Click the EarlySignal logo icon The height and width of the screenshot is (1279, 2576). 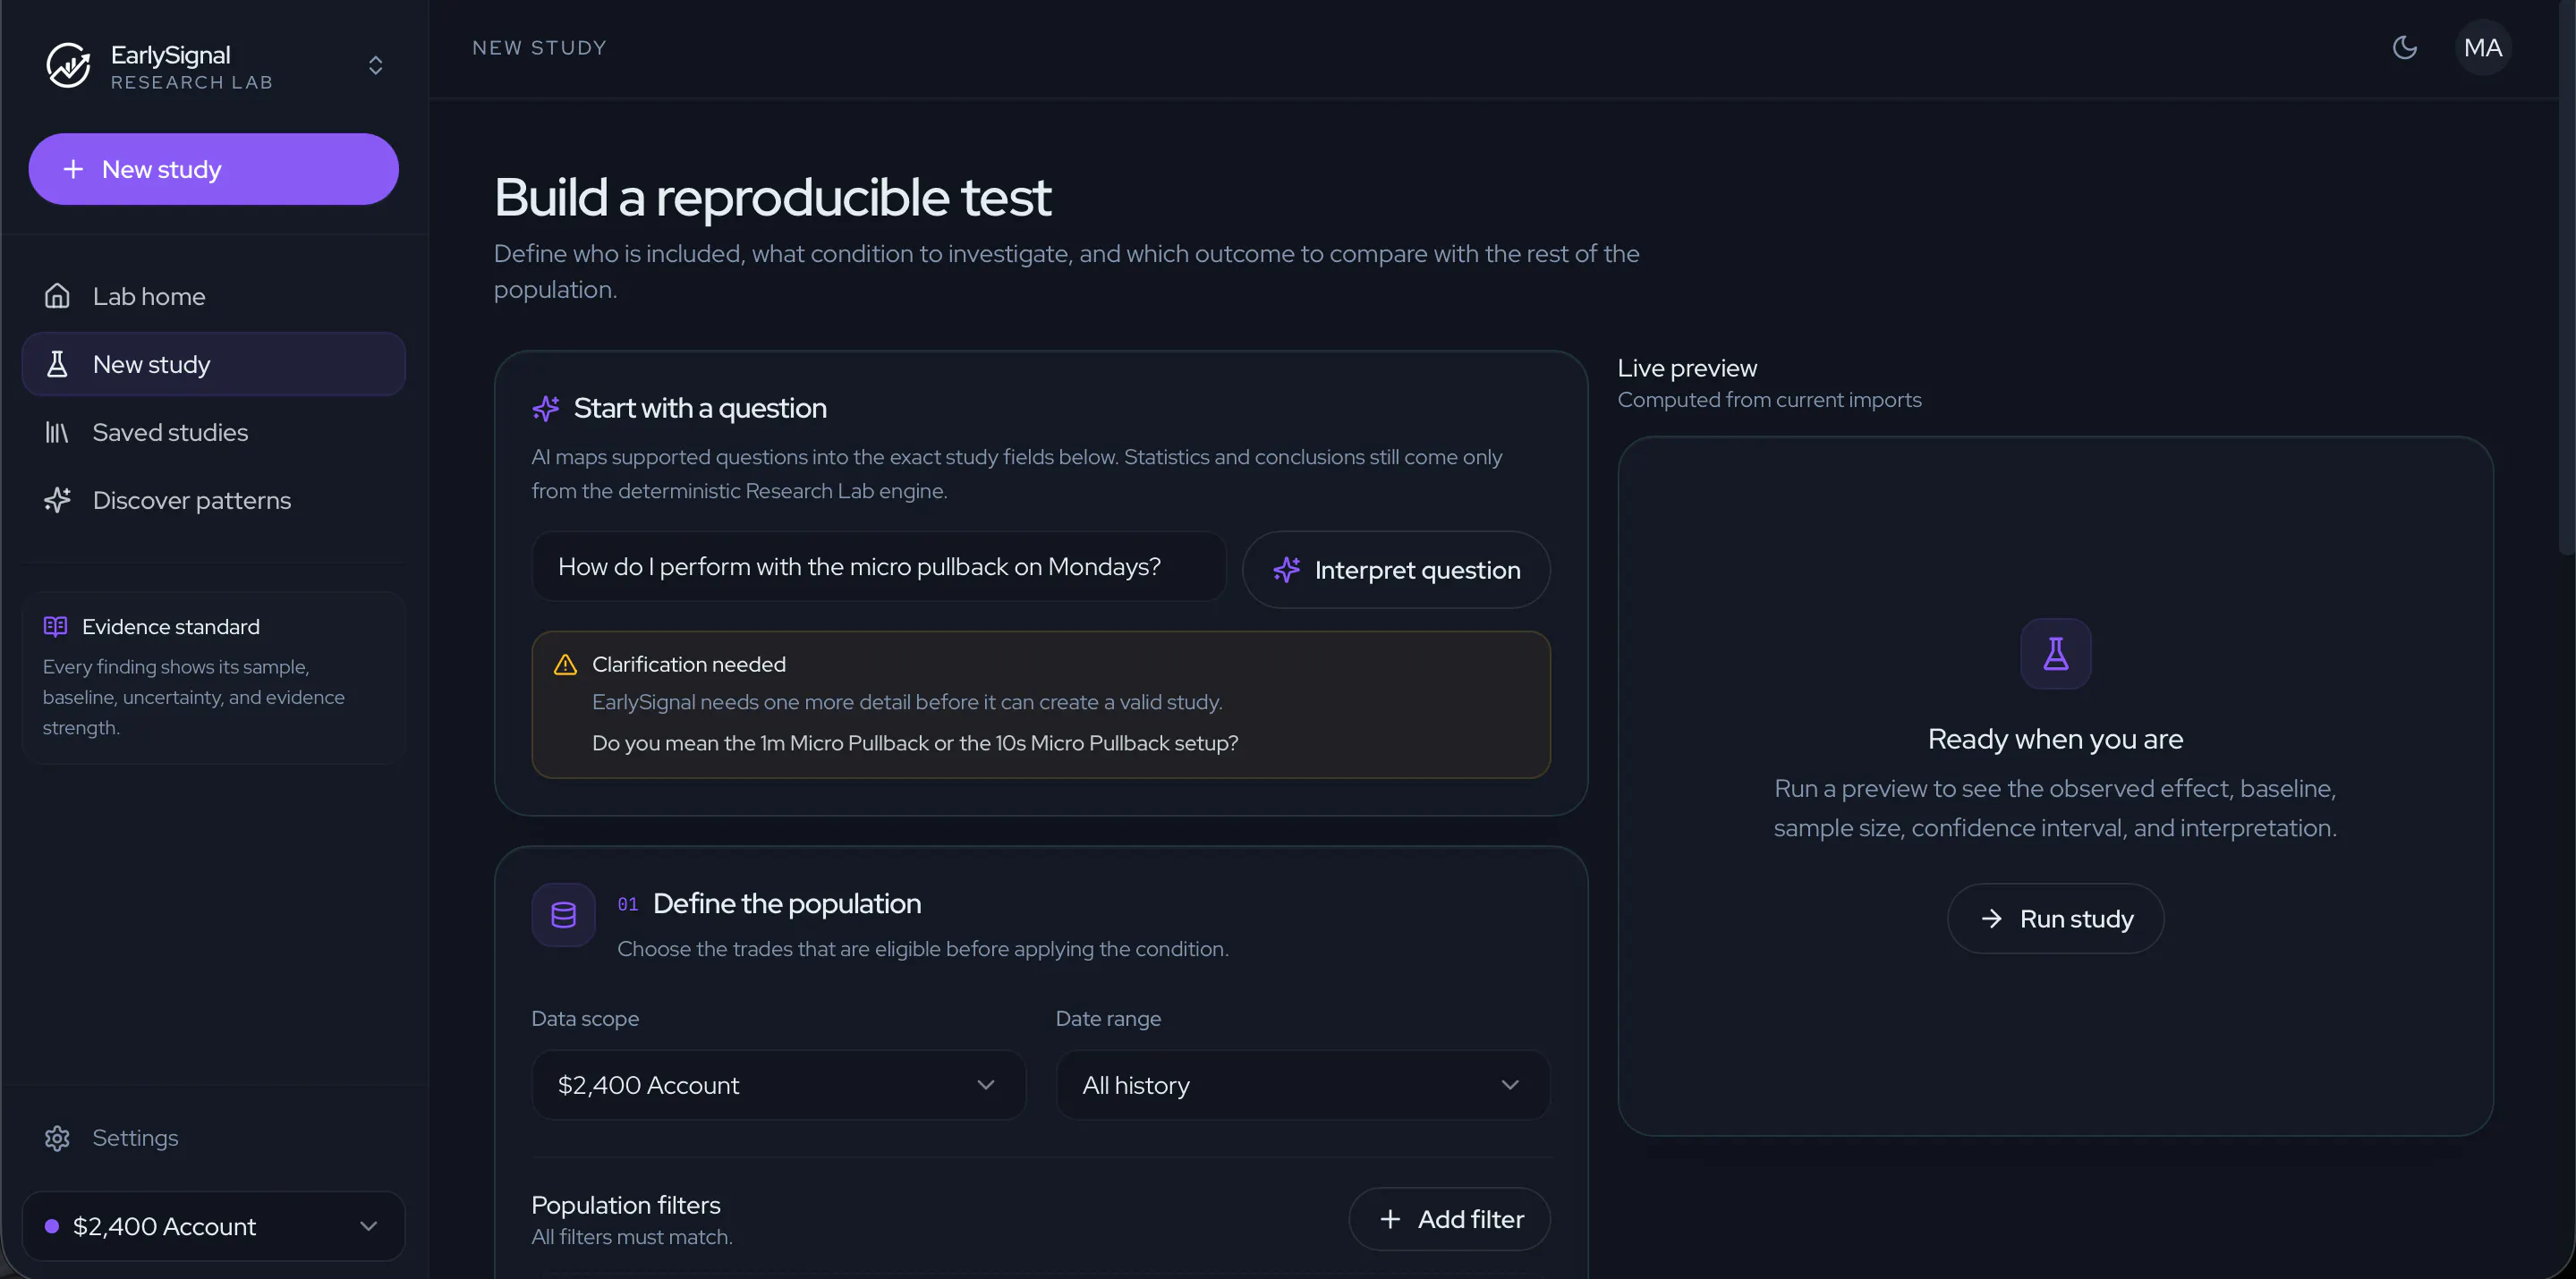pyautogui.click(x=68, y=66)
